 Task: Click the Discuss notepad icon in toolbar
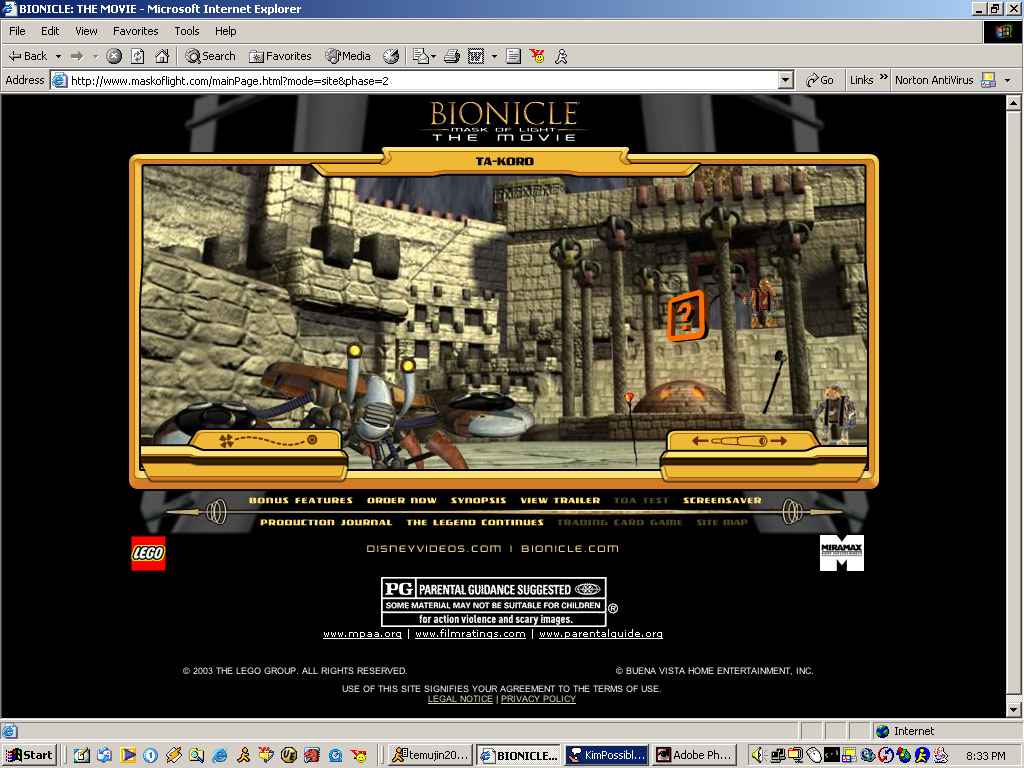(513, 56)
